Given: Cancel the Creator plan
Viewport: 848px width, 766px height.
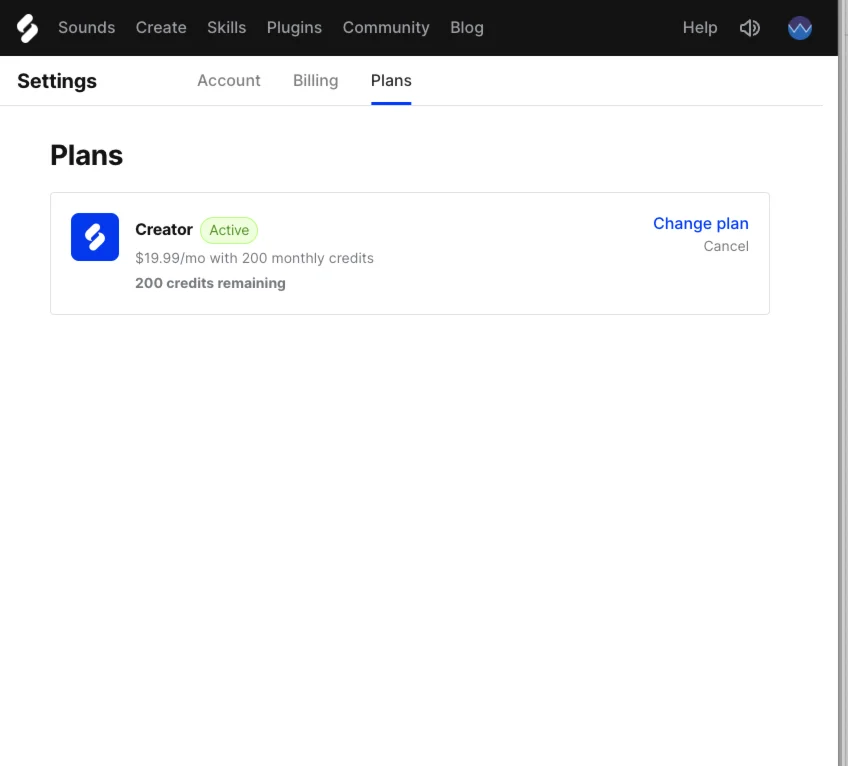Looking at the screenshot, I should pos(726,246).
